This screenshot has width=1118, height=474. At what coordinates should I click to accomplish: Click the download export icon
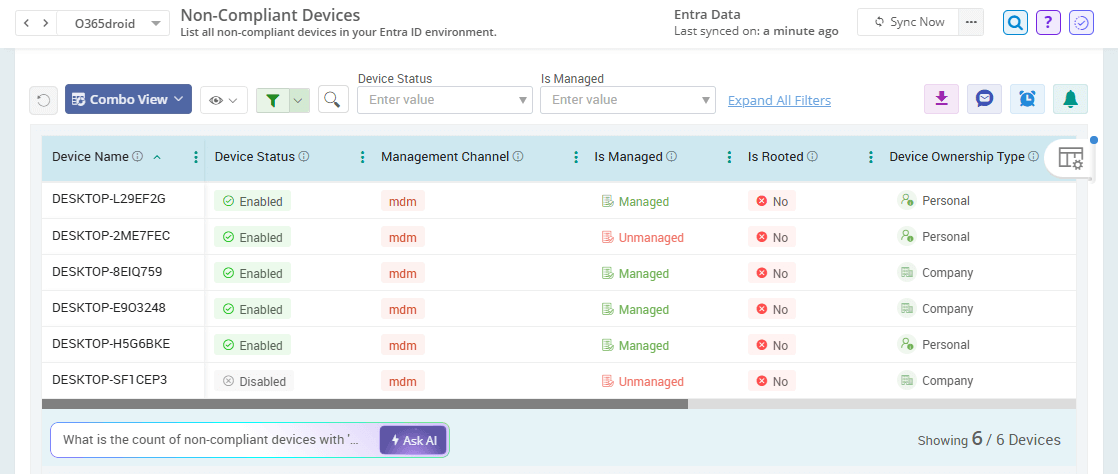pyautogui.click(x=942, y=99)
